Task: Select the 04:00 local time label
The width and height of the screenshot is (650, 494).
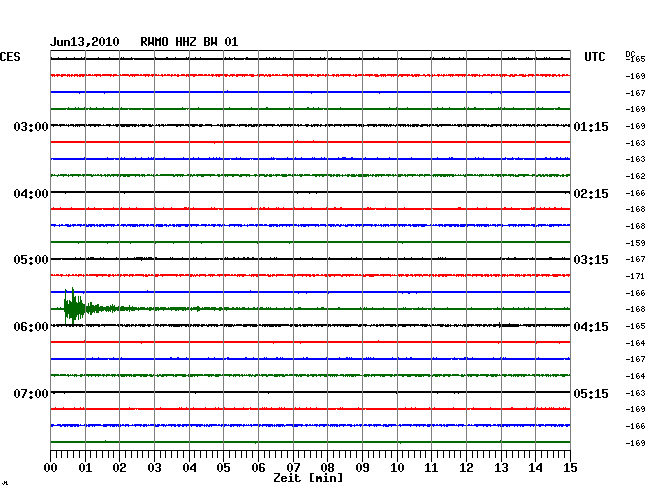Action: pos(31,194)
